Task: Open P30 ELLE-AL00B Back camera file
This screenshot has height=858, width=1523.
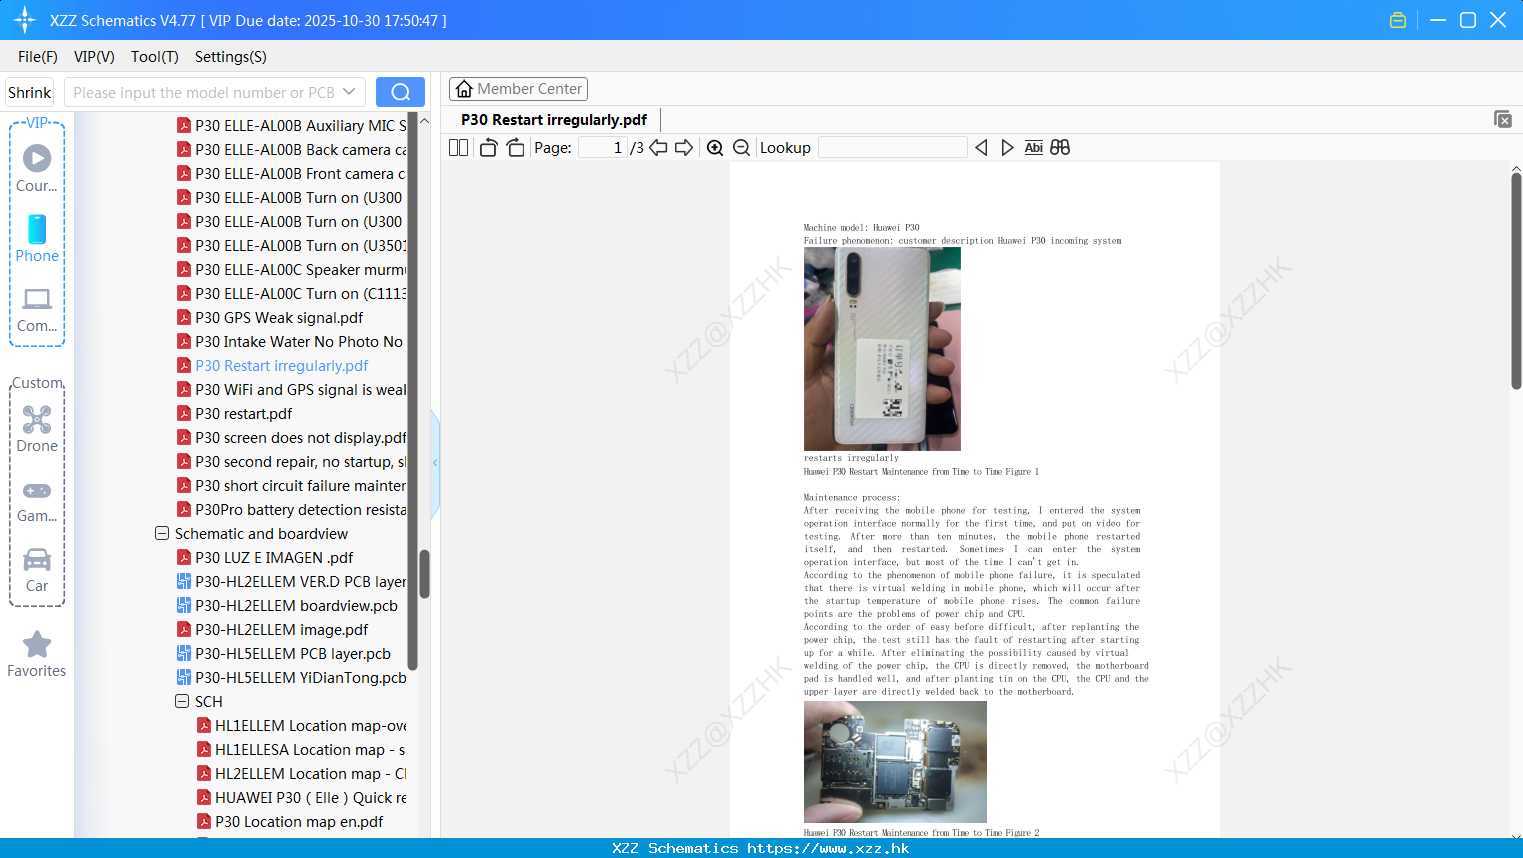Action: (x=301, y=150)
